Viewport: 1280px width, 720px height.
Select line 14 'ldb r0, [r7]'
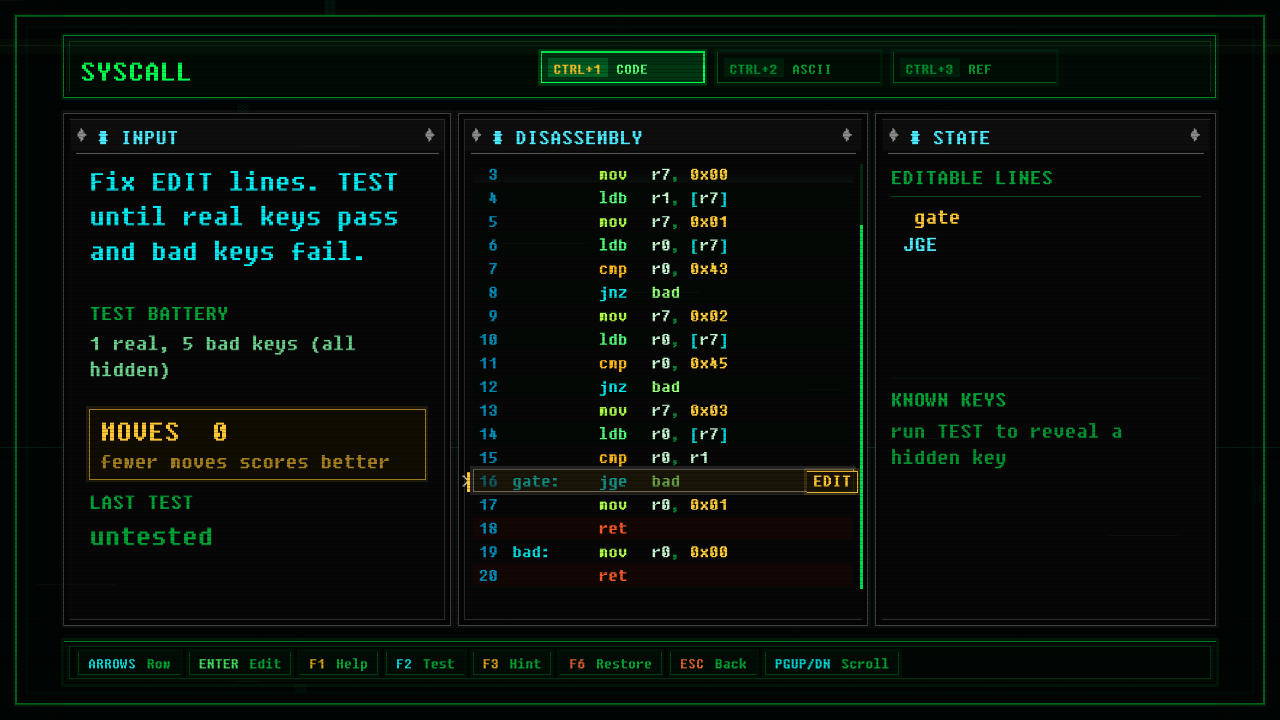664,434
